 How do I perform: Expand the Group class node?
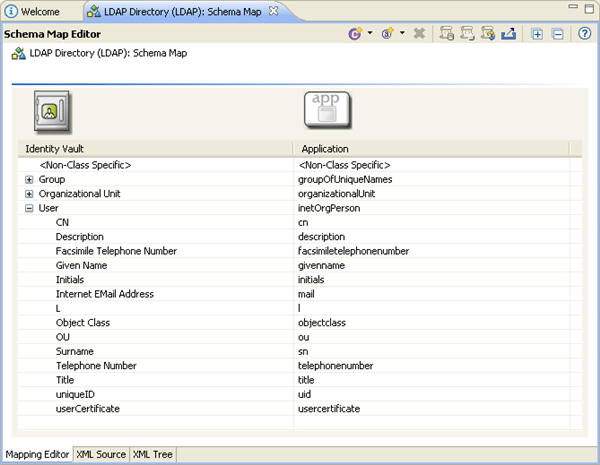(x=29, y=179)
